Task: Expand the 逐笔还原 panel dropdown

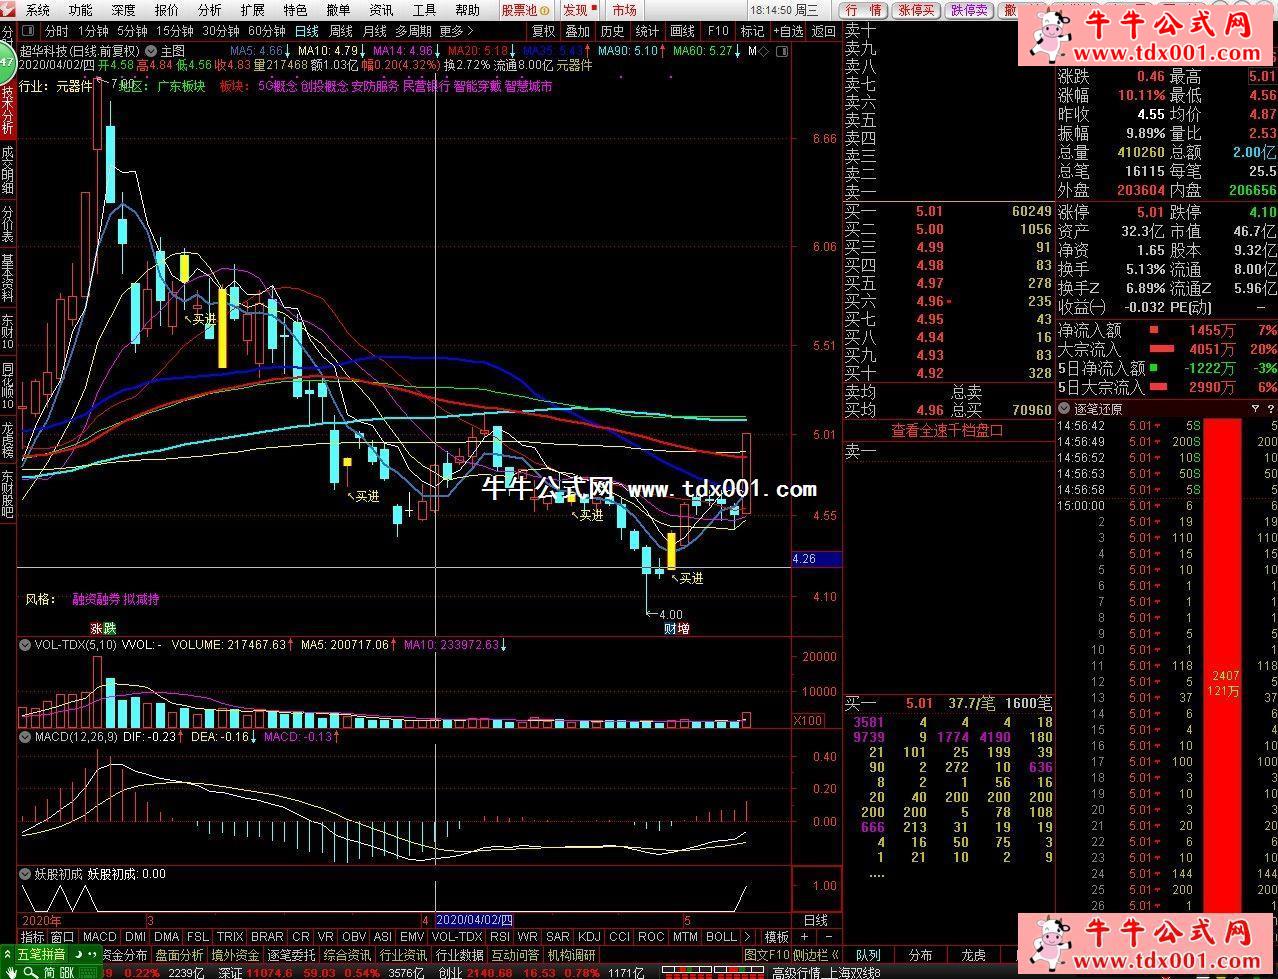Action: [x=1066, y=408]
